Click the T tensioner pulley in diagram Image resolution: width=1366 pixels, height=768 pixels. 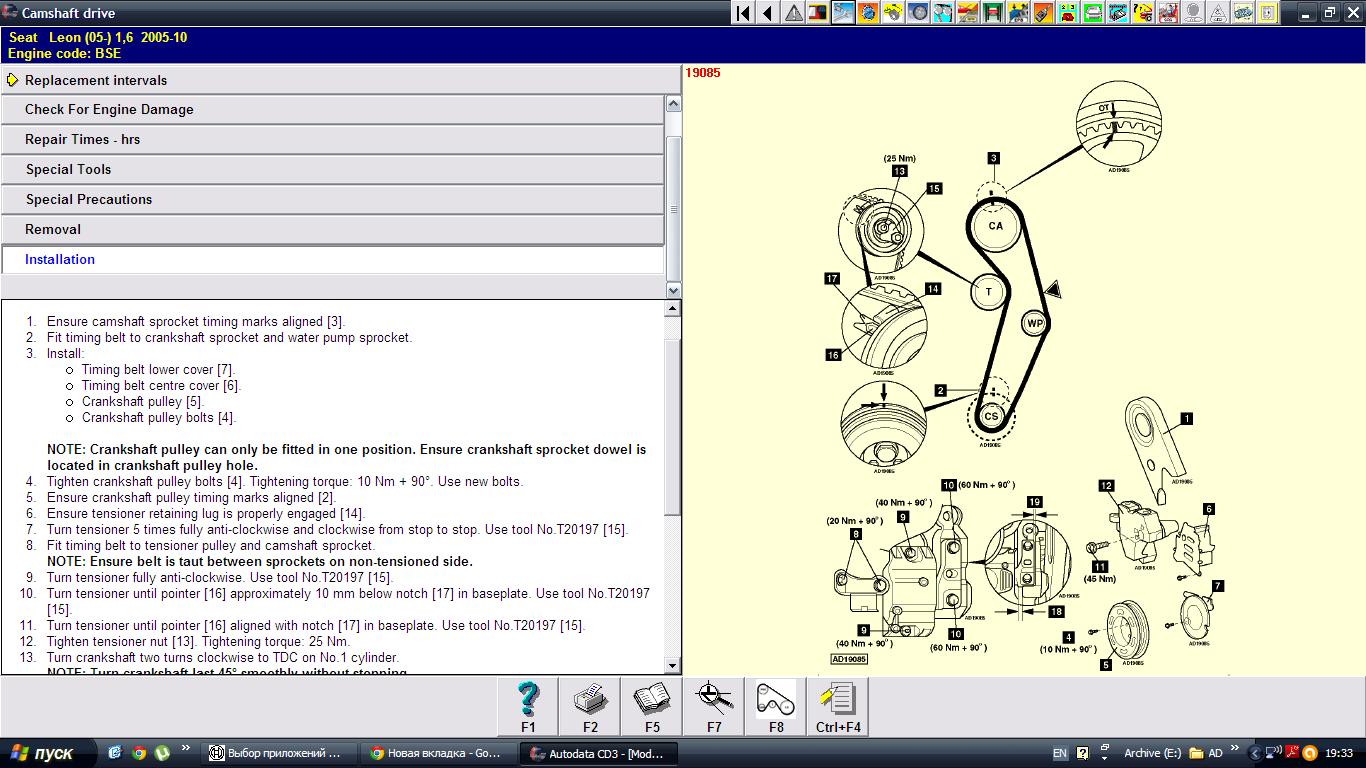click(989, 292)
